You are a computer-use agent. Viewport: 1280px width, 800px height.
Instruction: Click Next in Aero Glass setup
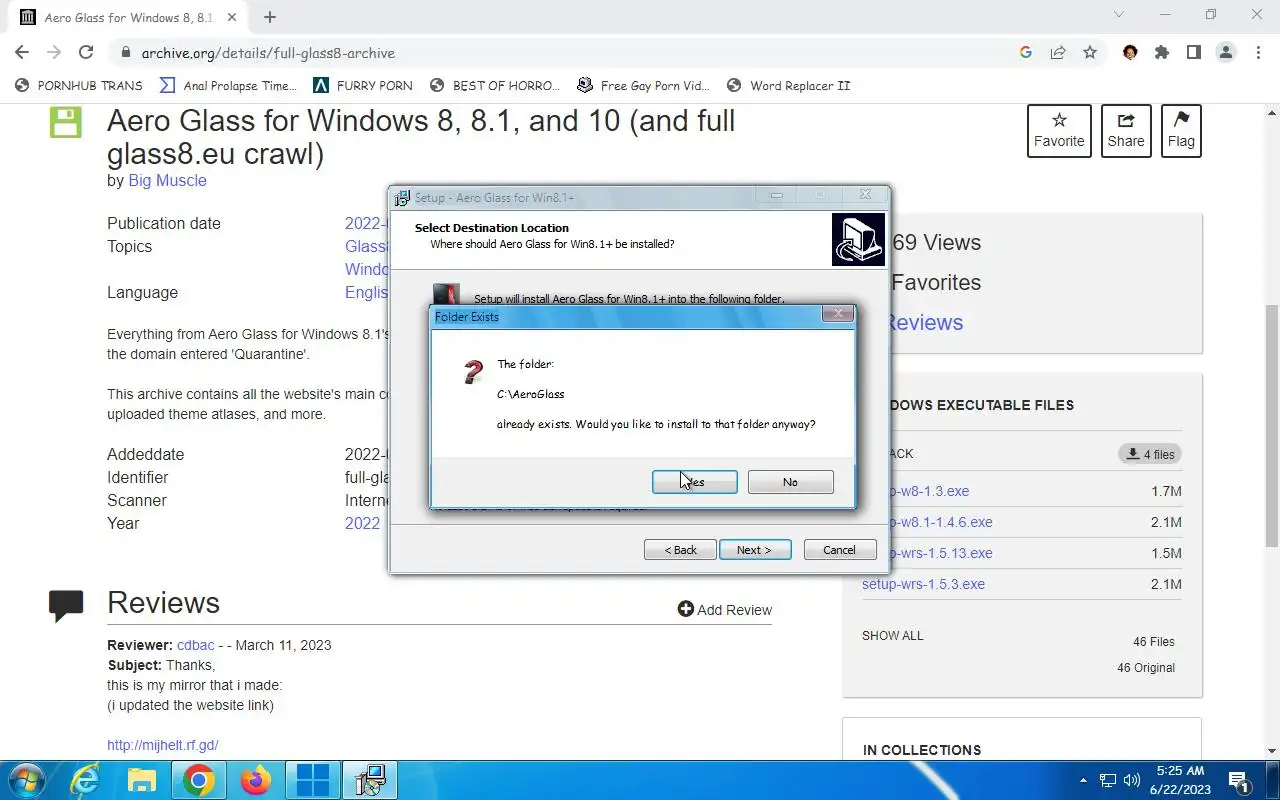tap(755, 550)
